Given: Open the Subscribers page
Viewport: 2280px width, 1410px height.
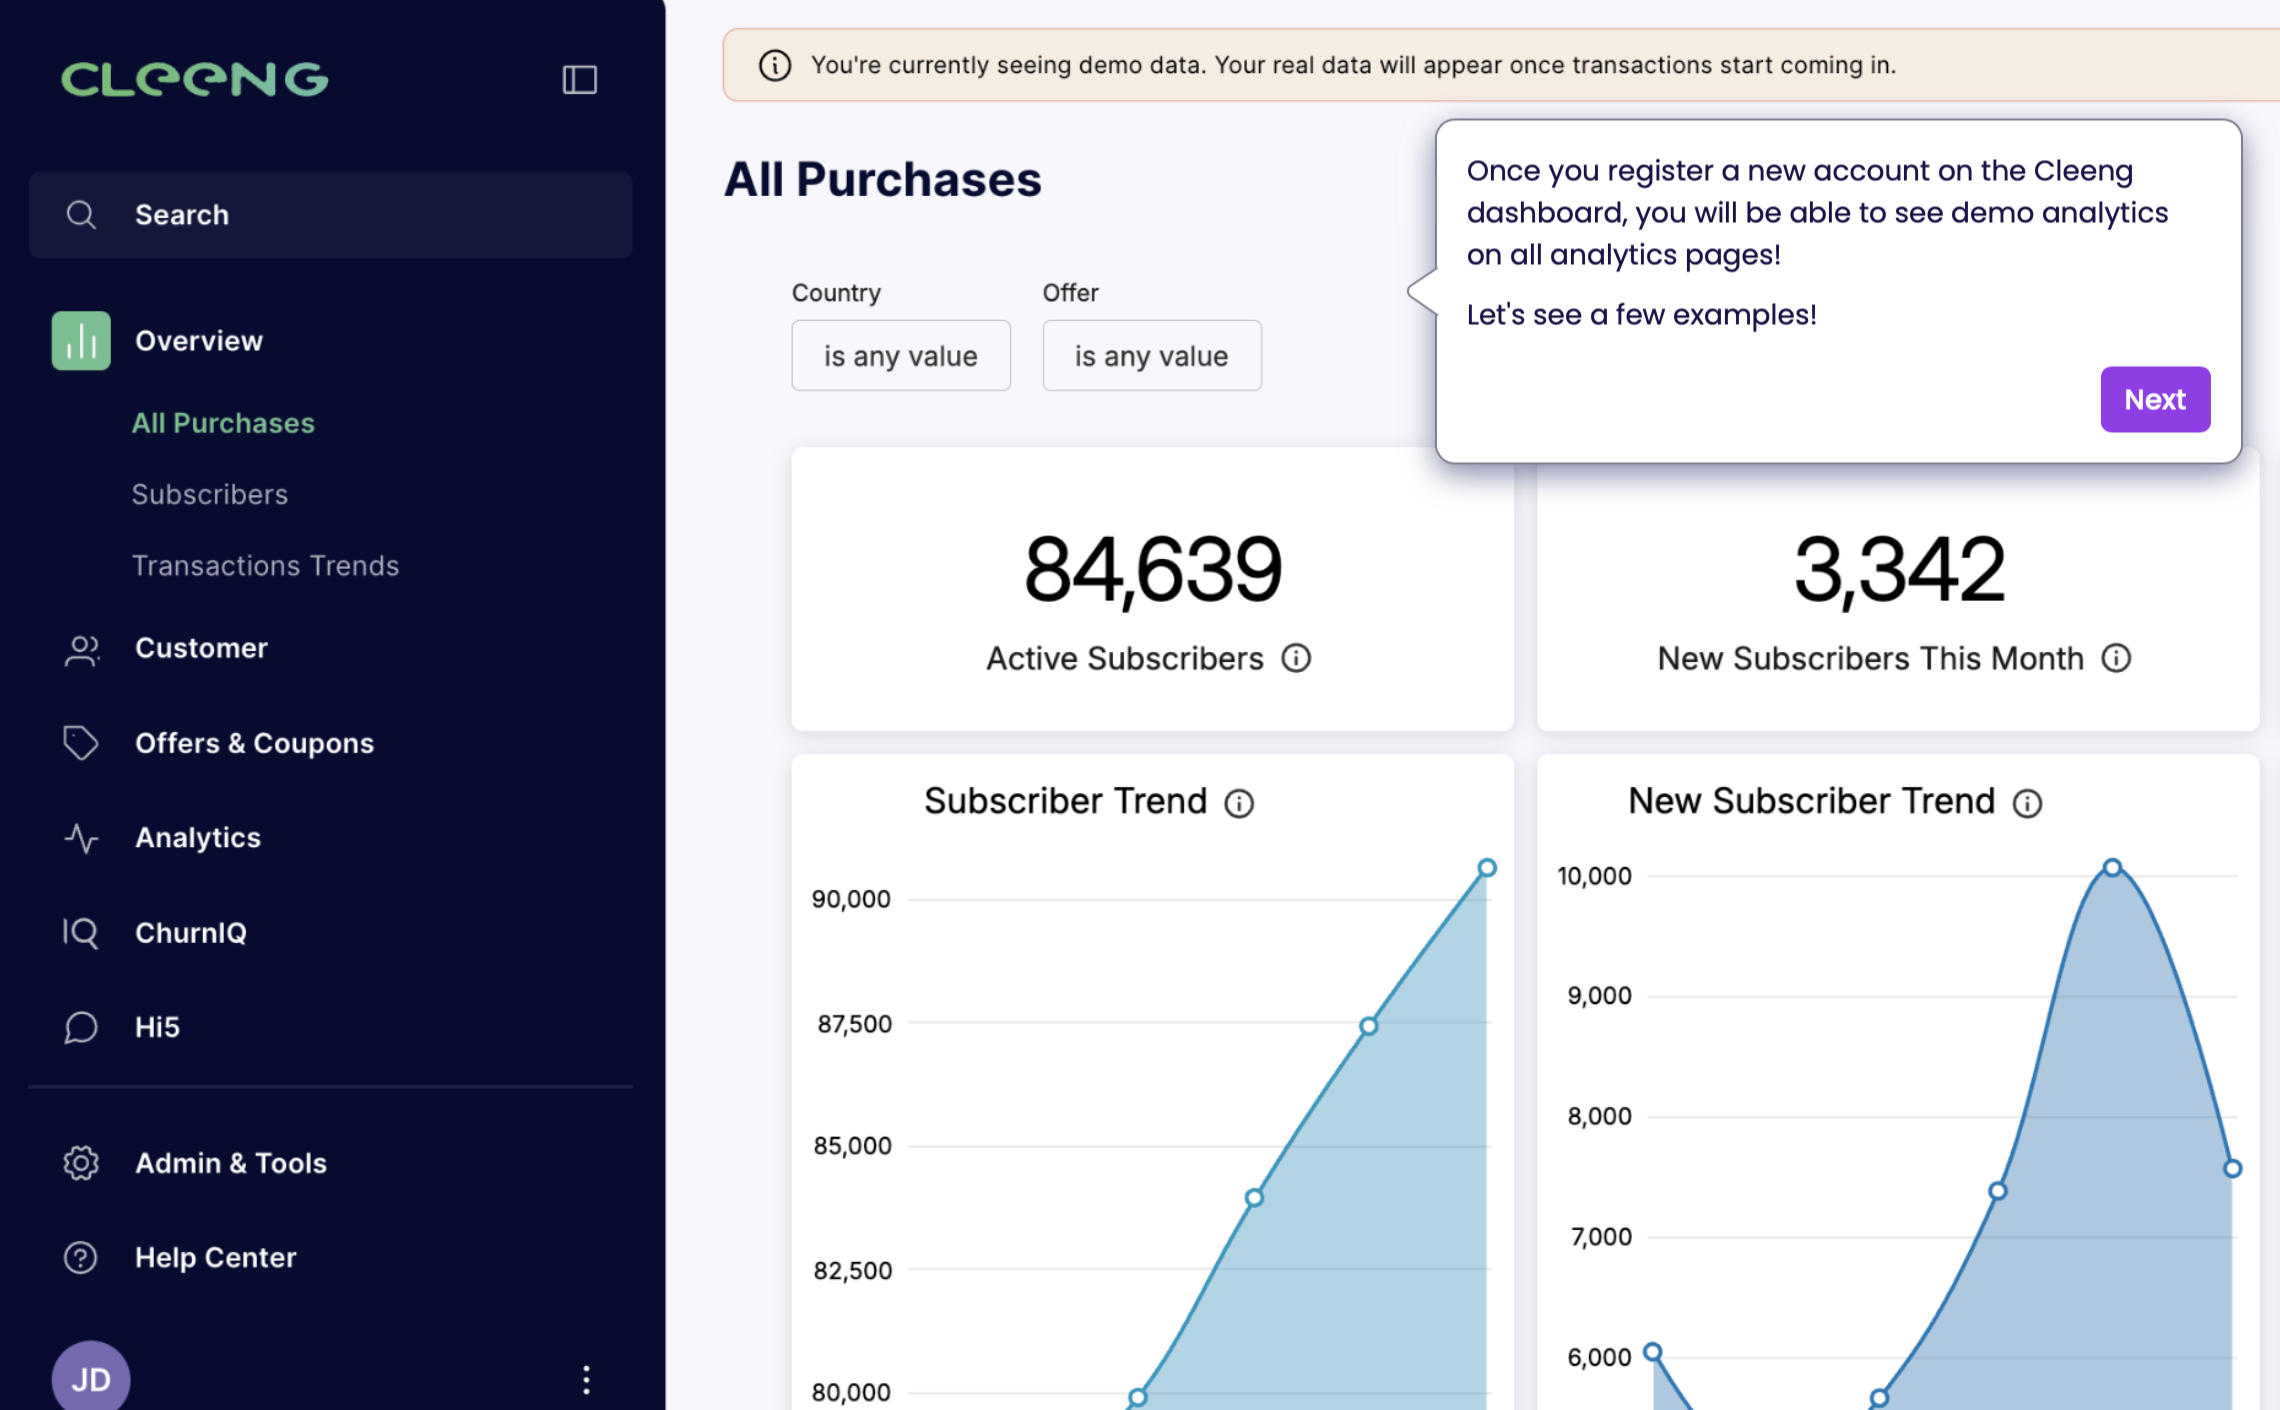Looking at the screenshot, I should point(210,494).
